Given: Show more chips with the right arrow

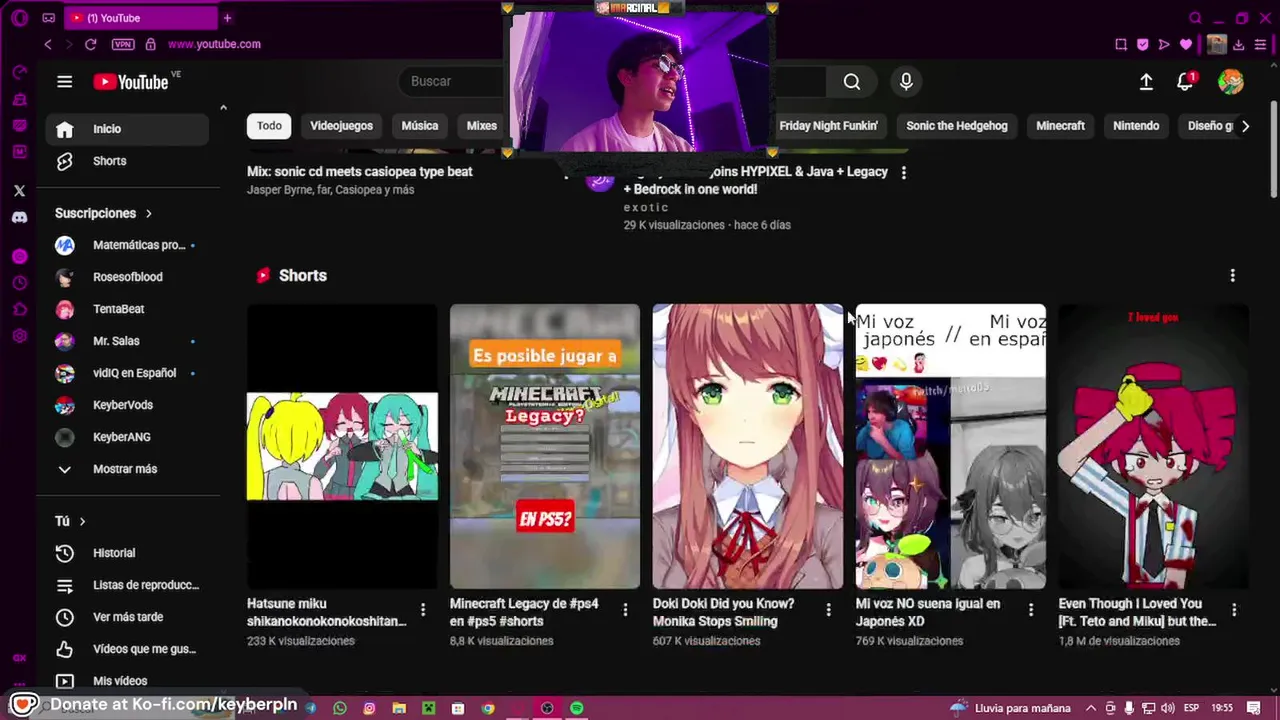Looking at the screenshot, I should [x=1245, y=126].
